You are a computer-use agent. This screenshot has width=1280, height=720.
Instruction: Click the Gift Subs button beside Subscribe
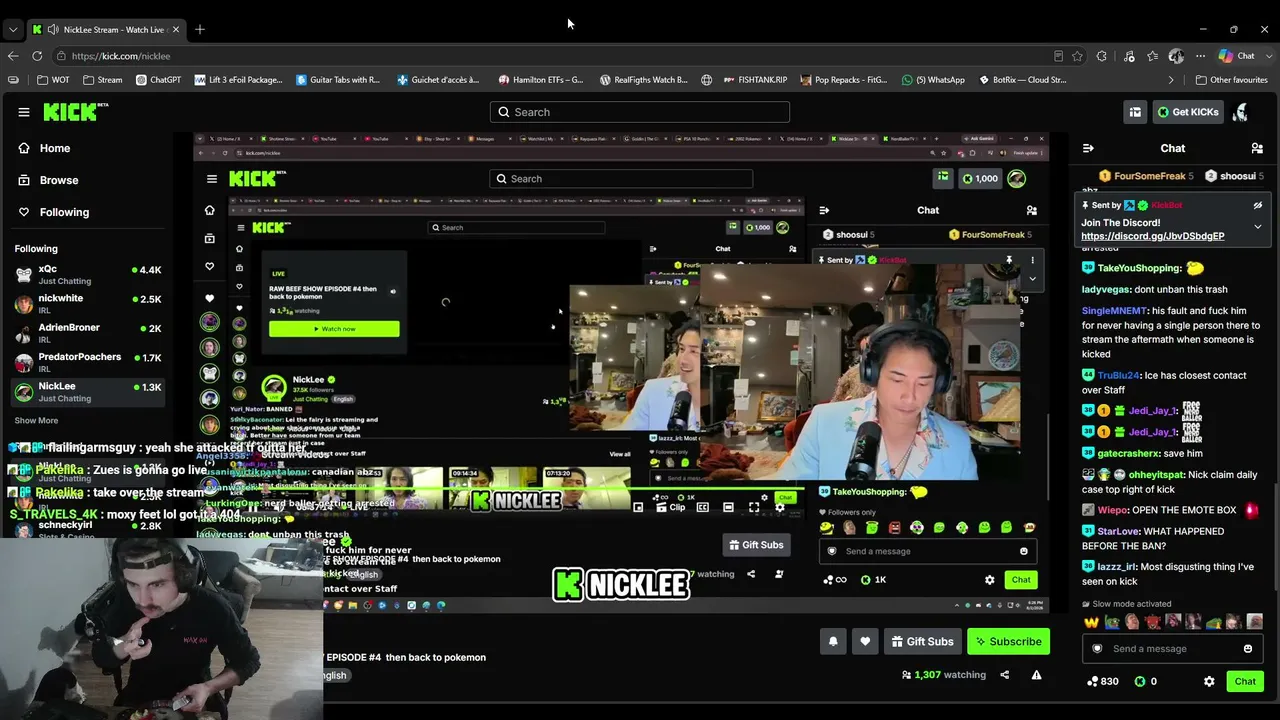(x=922, y=641)
